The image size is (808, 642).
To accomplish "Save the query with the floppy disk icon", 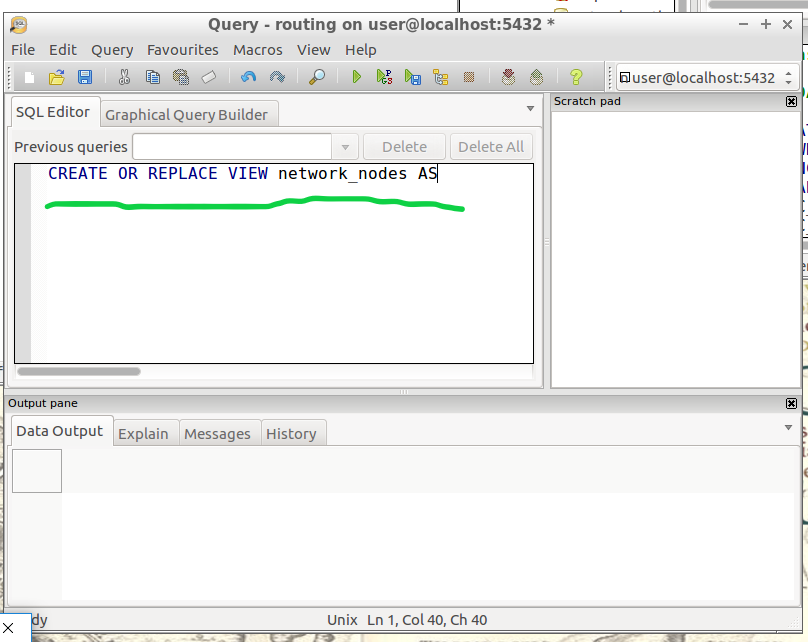I will (85, 77).
